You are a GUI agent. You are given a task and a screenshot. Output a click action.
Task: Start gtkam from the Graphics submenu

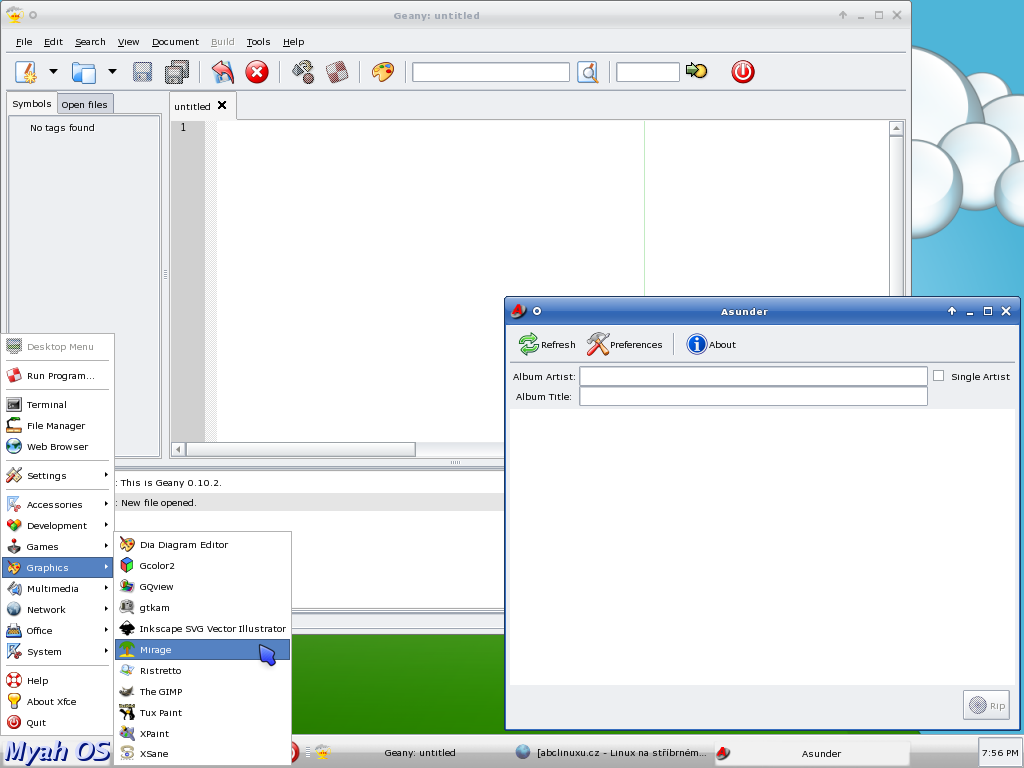click(x=202, y=607)
